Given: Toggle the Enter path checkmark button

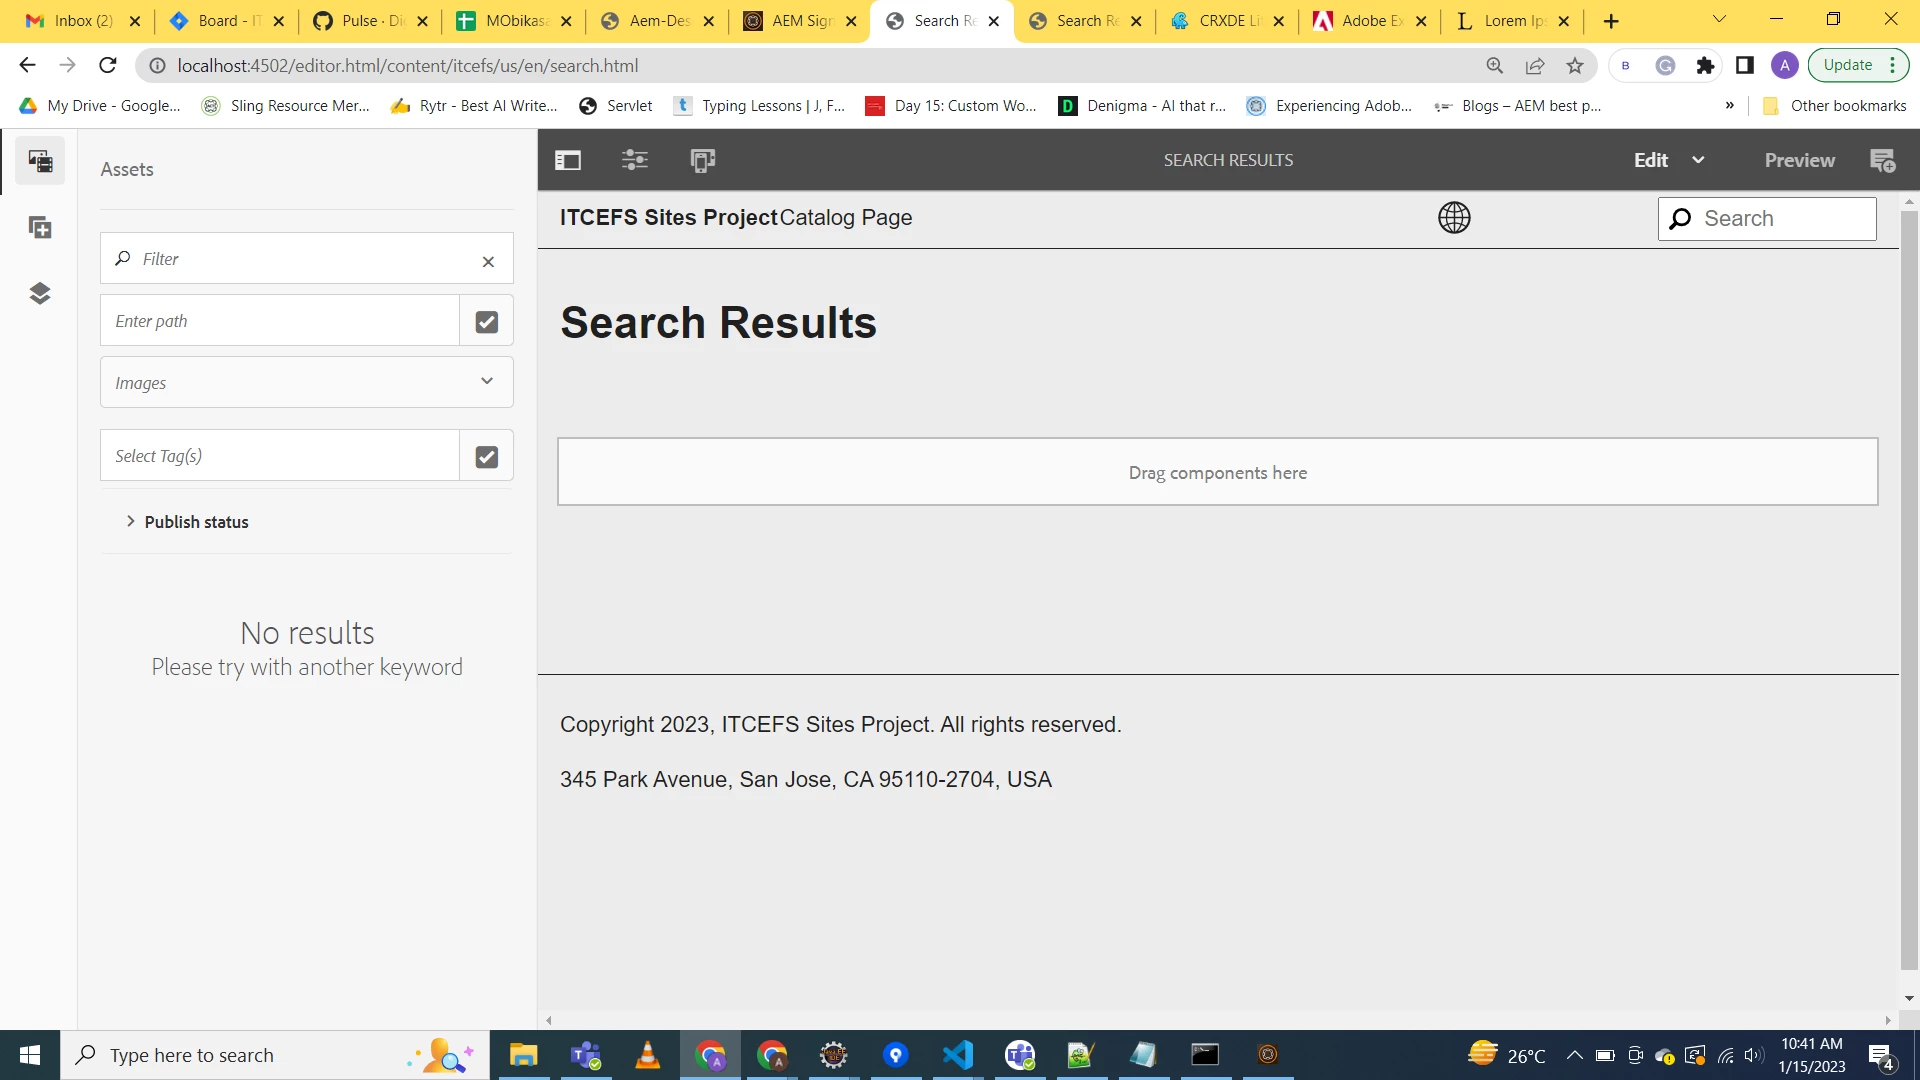Looking at the screenshot, I should point(487,321).
